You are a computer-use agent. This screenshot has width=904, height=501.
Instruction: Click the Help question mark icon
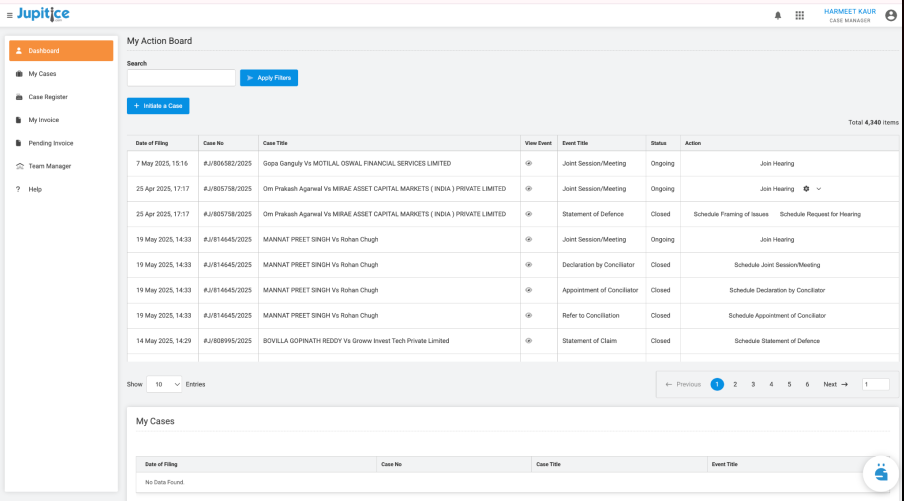[x=19, y=189]
